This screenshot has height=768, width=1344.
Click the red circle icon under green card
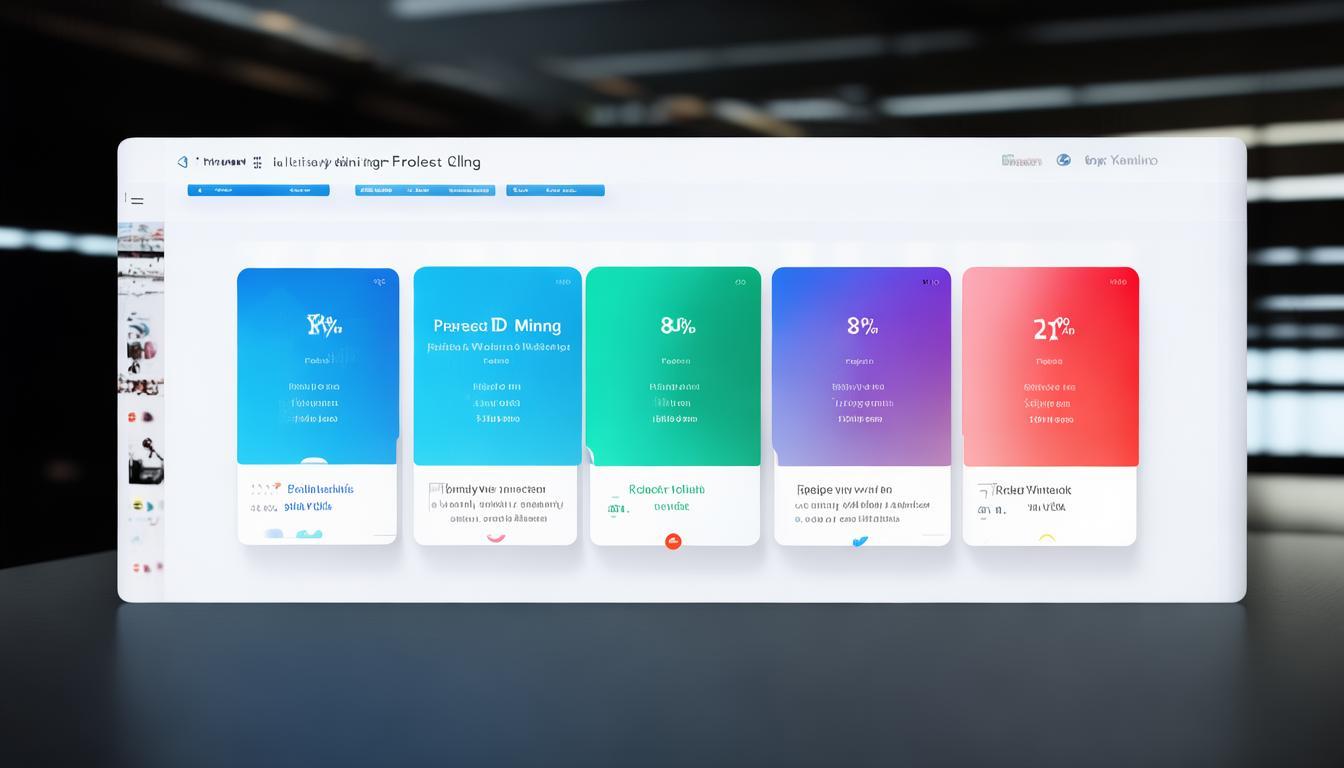[673, 541]
